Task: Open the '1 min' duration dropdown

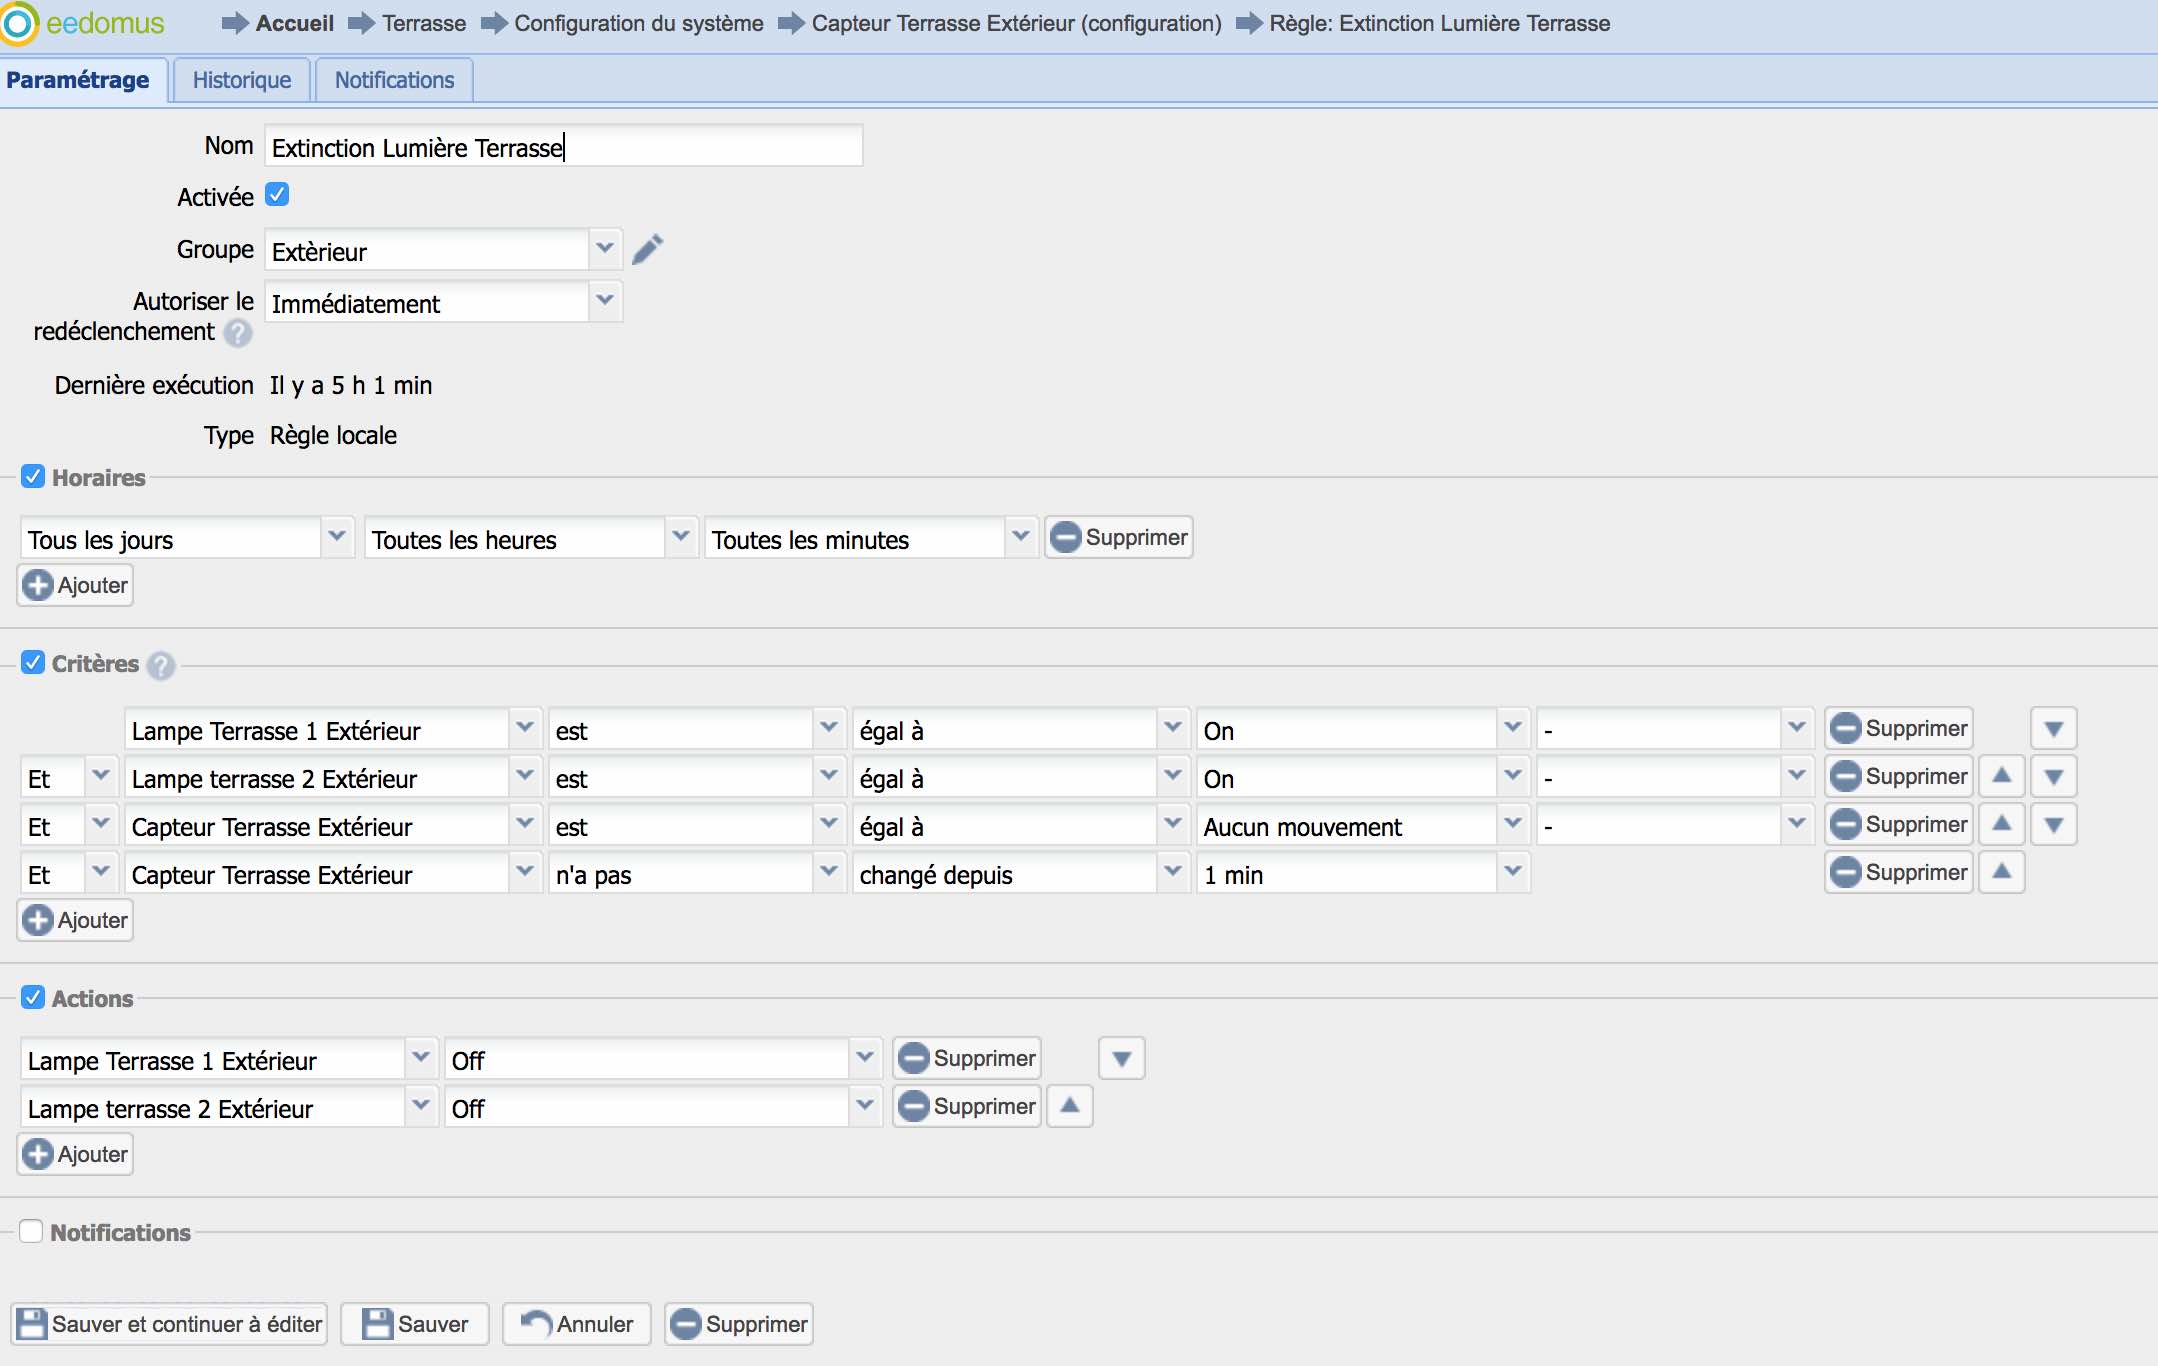Action: (1513, 873)
